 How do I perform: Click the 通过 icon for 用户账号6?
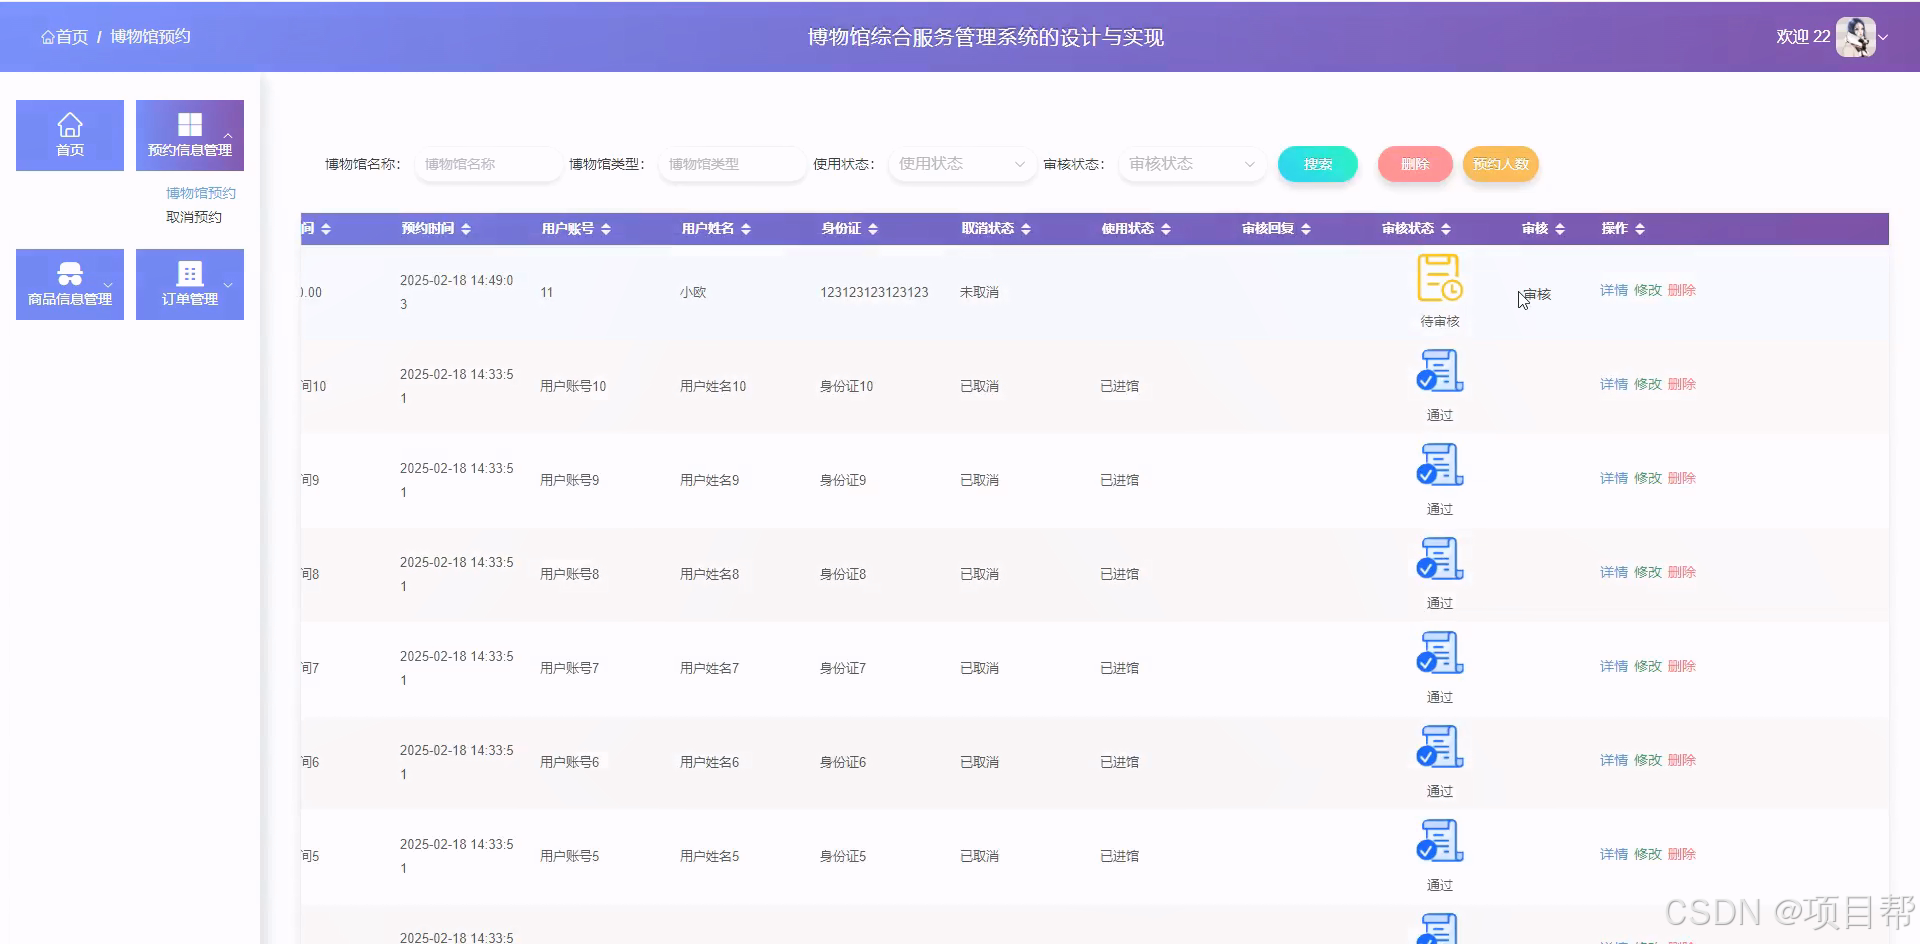click(x=1440, y=747)
